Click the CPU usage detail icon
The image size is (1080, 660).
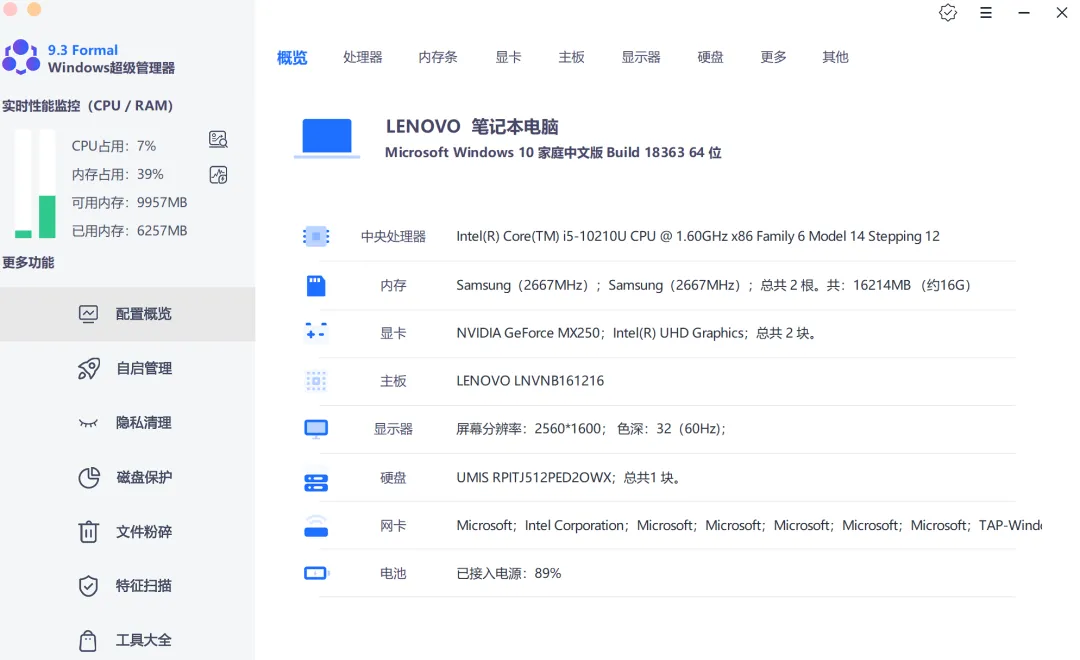[x=218, y=140]
